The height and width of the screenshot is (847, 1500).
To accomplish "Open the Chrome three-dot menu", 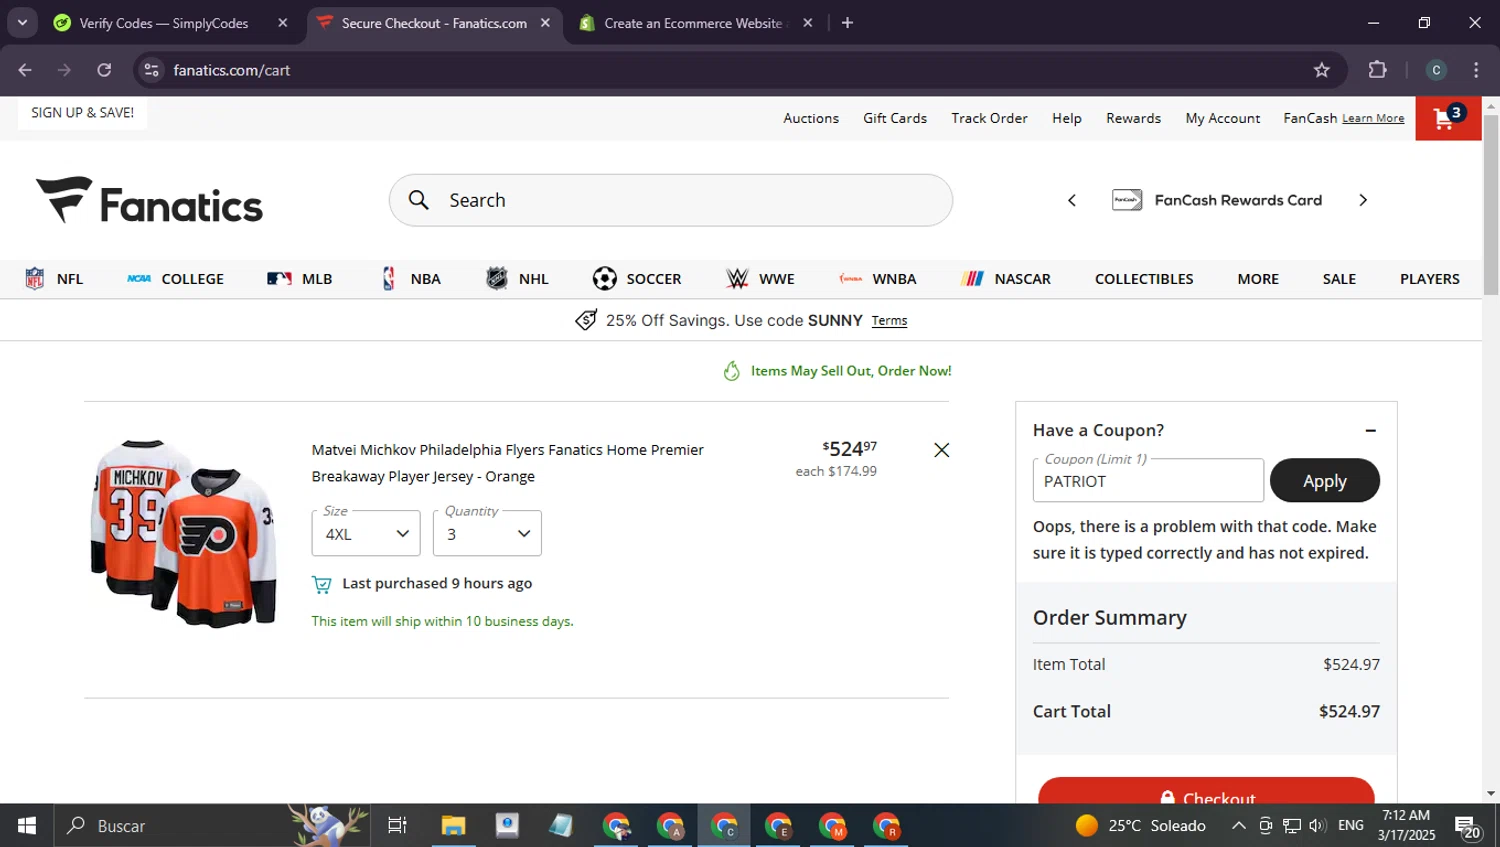I will pyautogui.click(x=1476, y=70).
